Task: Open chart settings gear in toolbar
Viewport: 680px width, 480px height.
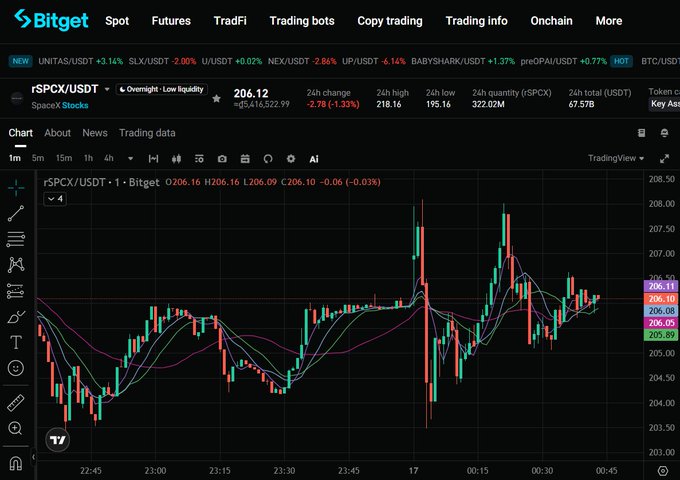Action: 291,159
